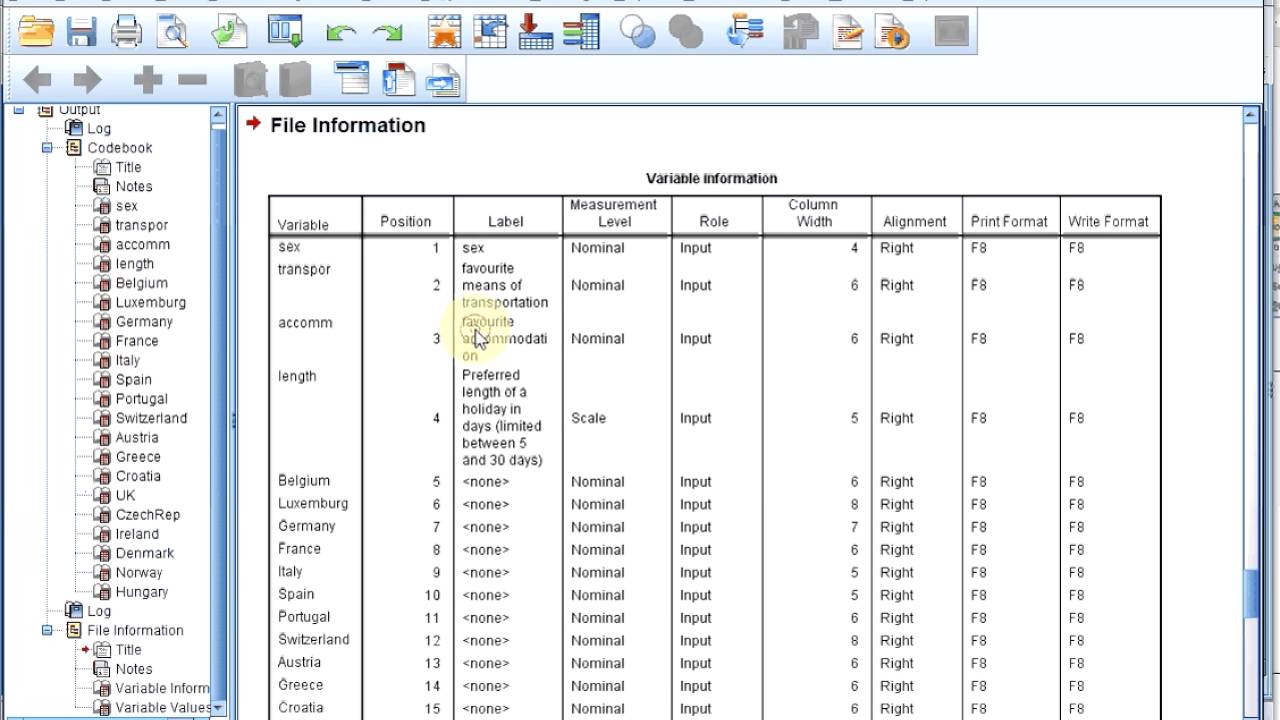Click the Write Format column header
The image size is (1280, 720).
[1108, 222]
